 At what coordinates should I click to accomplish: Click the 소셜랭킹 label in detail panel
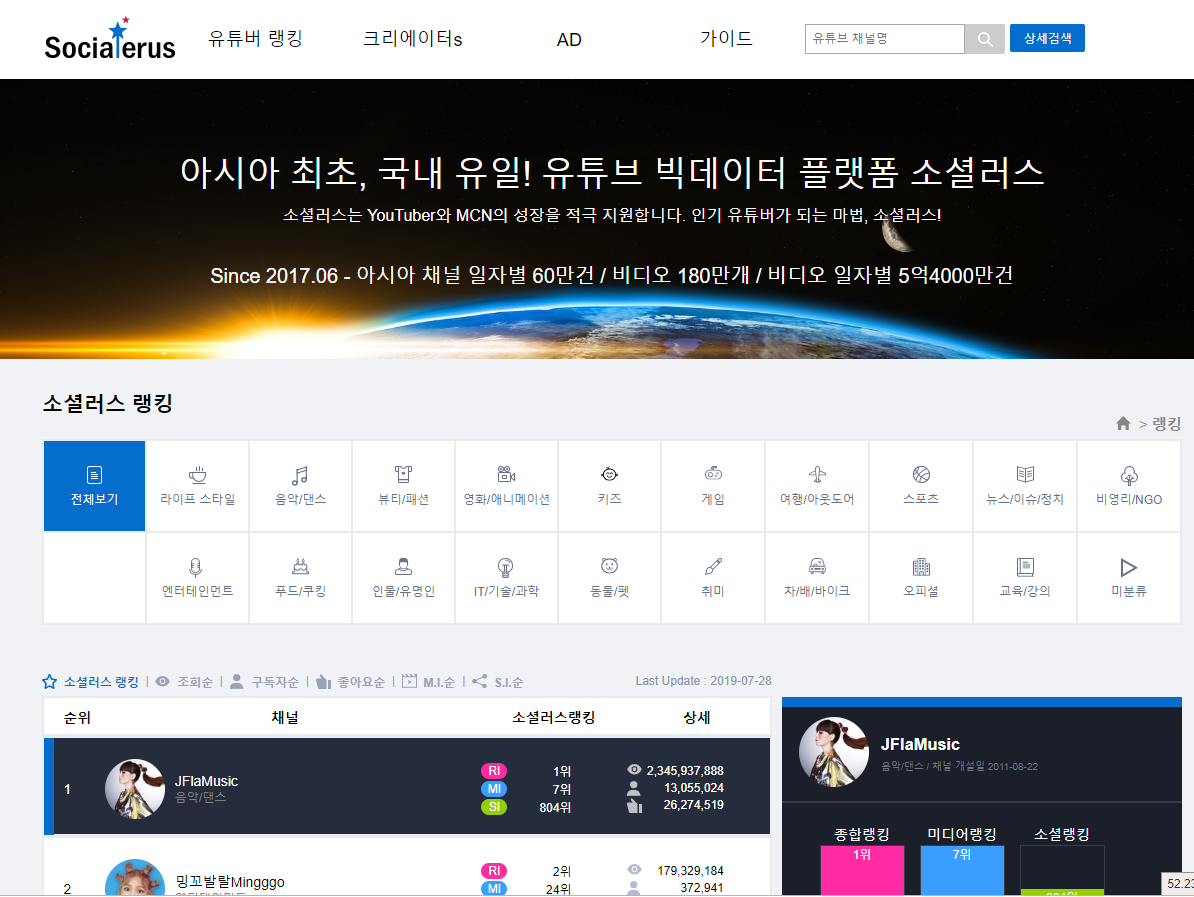1062,834
